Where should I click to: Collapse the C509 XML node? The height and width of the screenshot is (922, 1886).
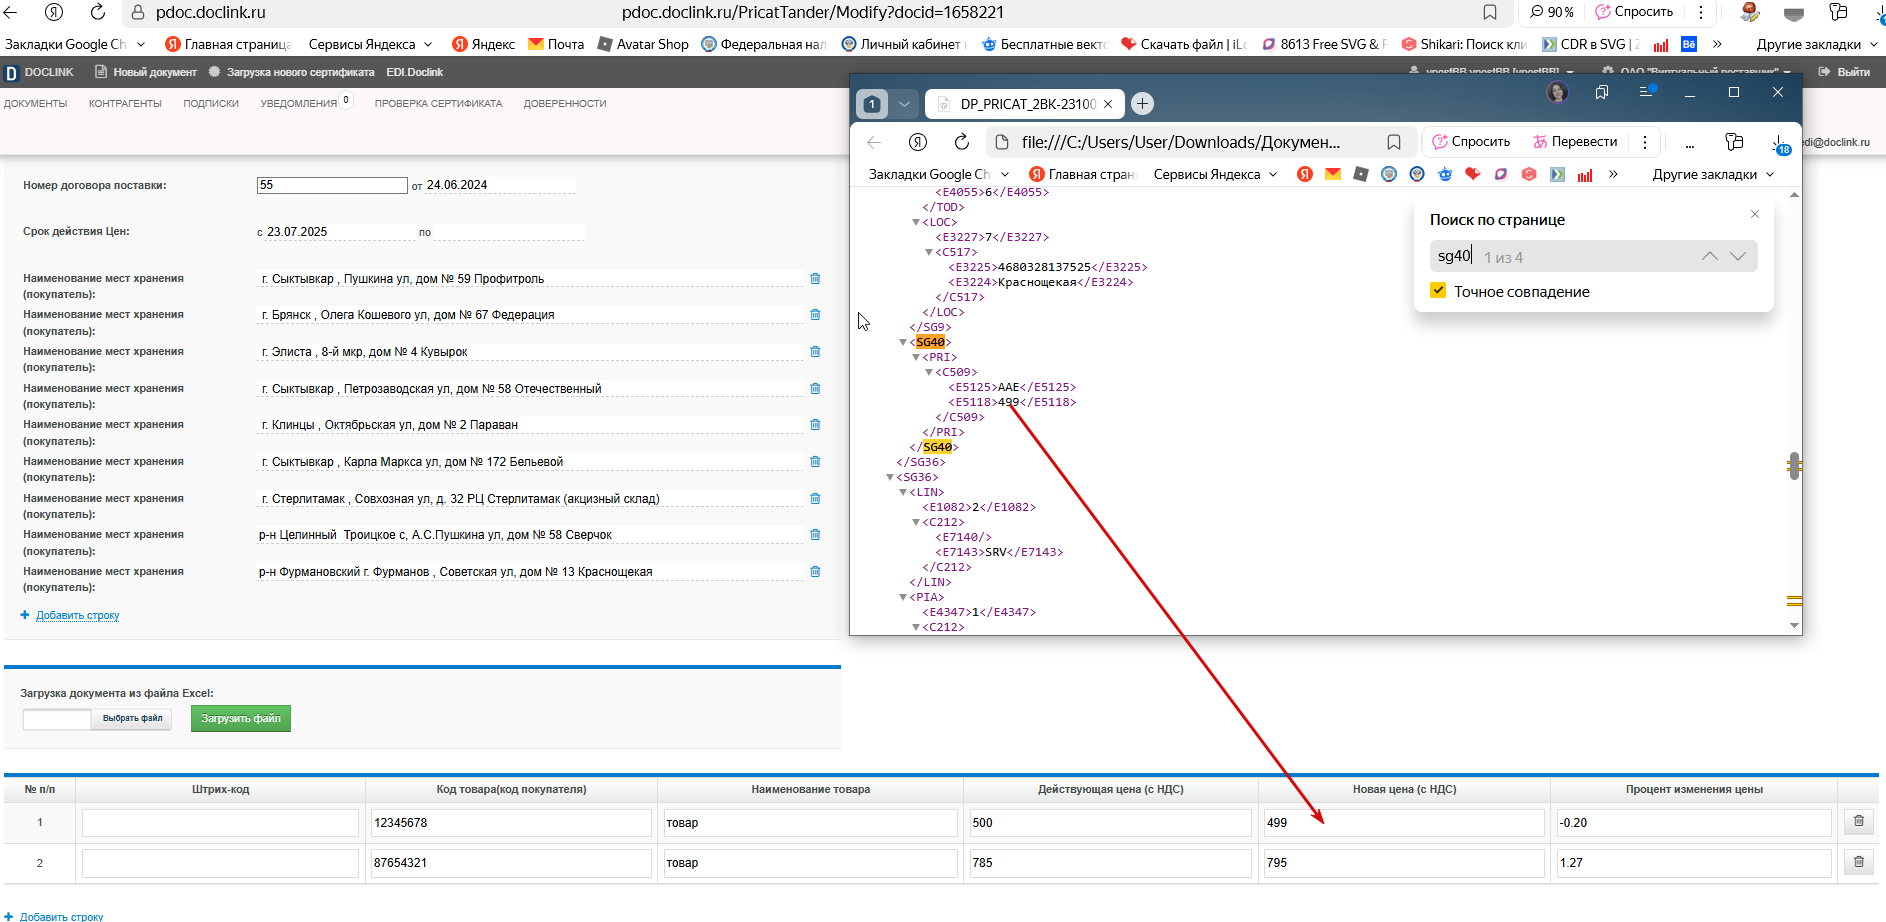click(x=929, y=372)
